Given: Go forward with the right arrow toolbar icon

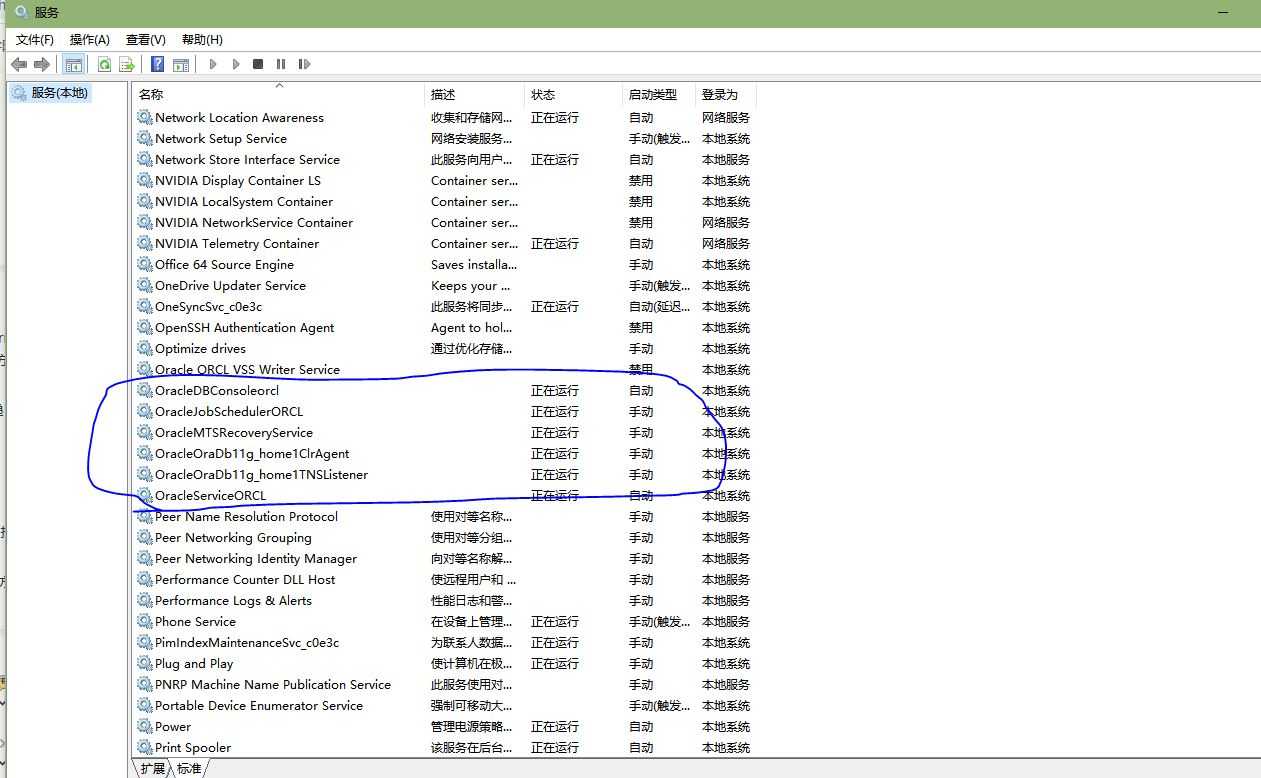Looking at the screenshot, I should coord(42,64).
